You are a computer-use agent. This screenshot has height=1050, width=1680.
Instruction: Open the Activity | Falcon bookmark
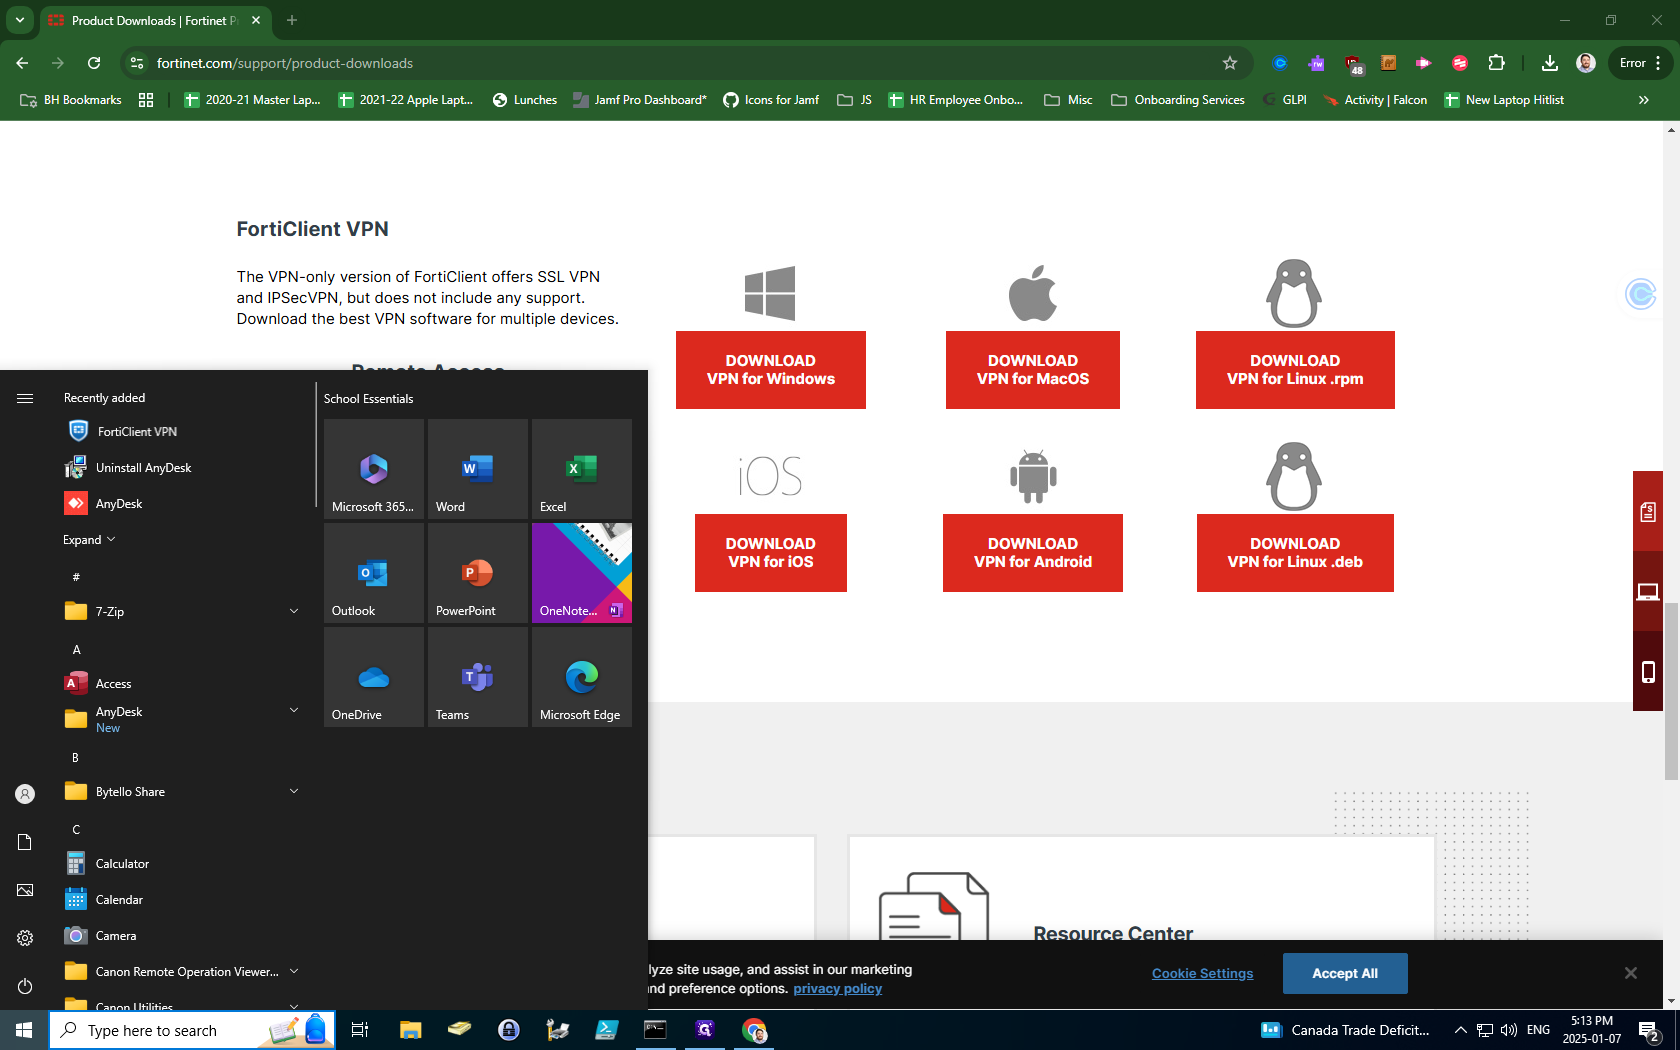point(1375,100)
